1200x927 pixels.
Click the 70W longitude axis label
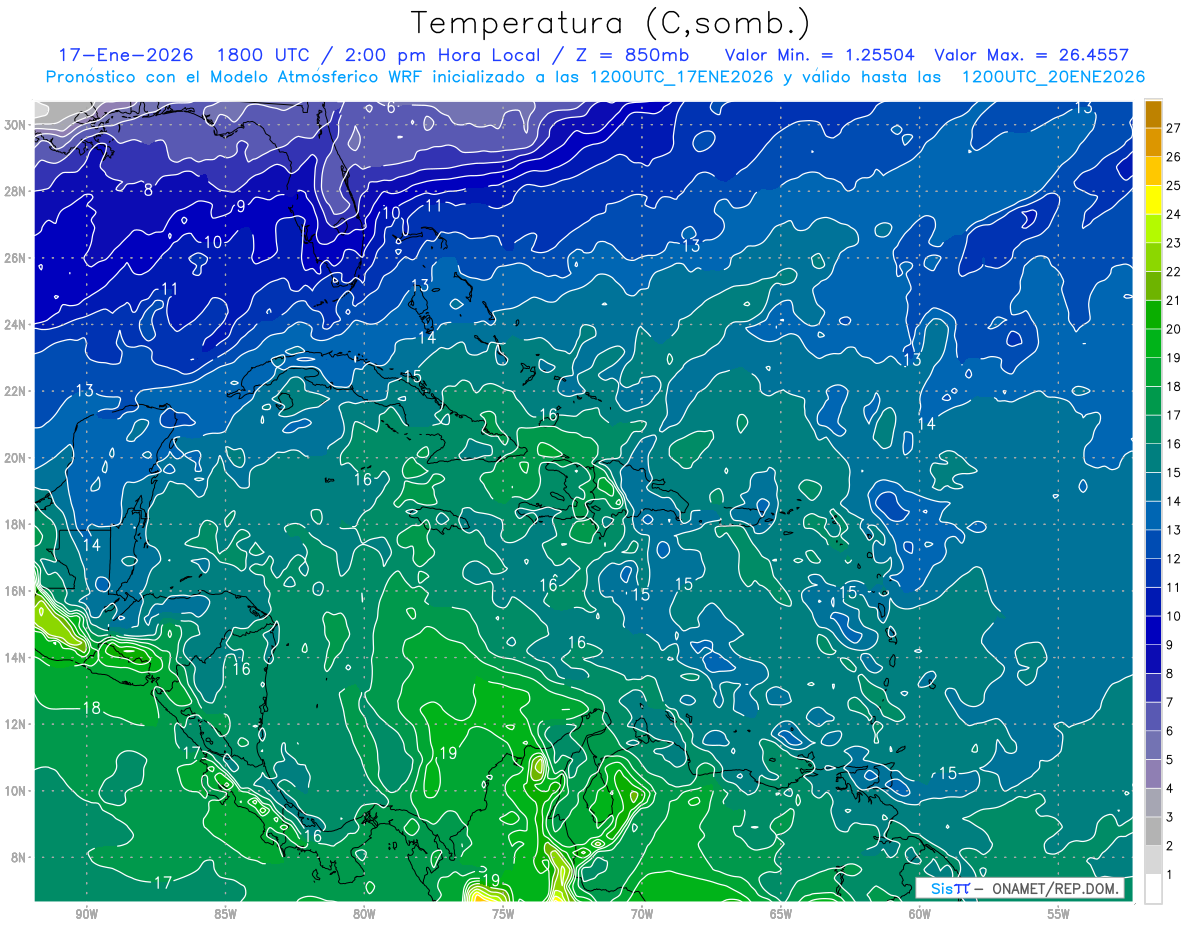[x=642, y=914]
